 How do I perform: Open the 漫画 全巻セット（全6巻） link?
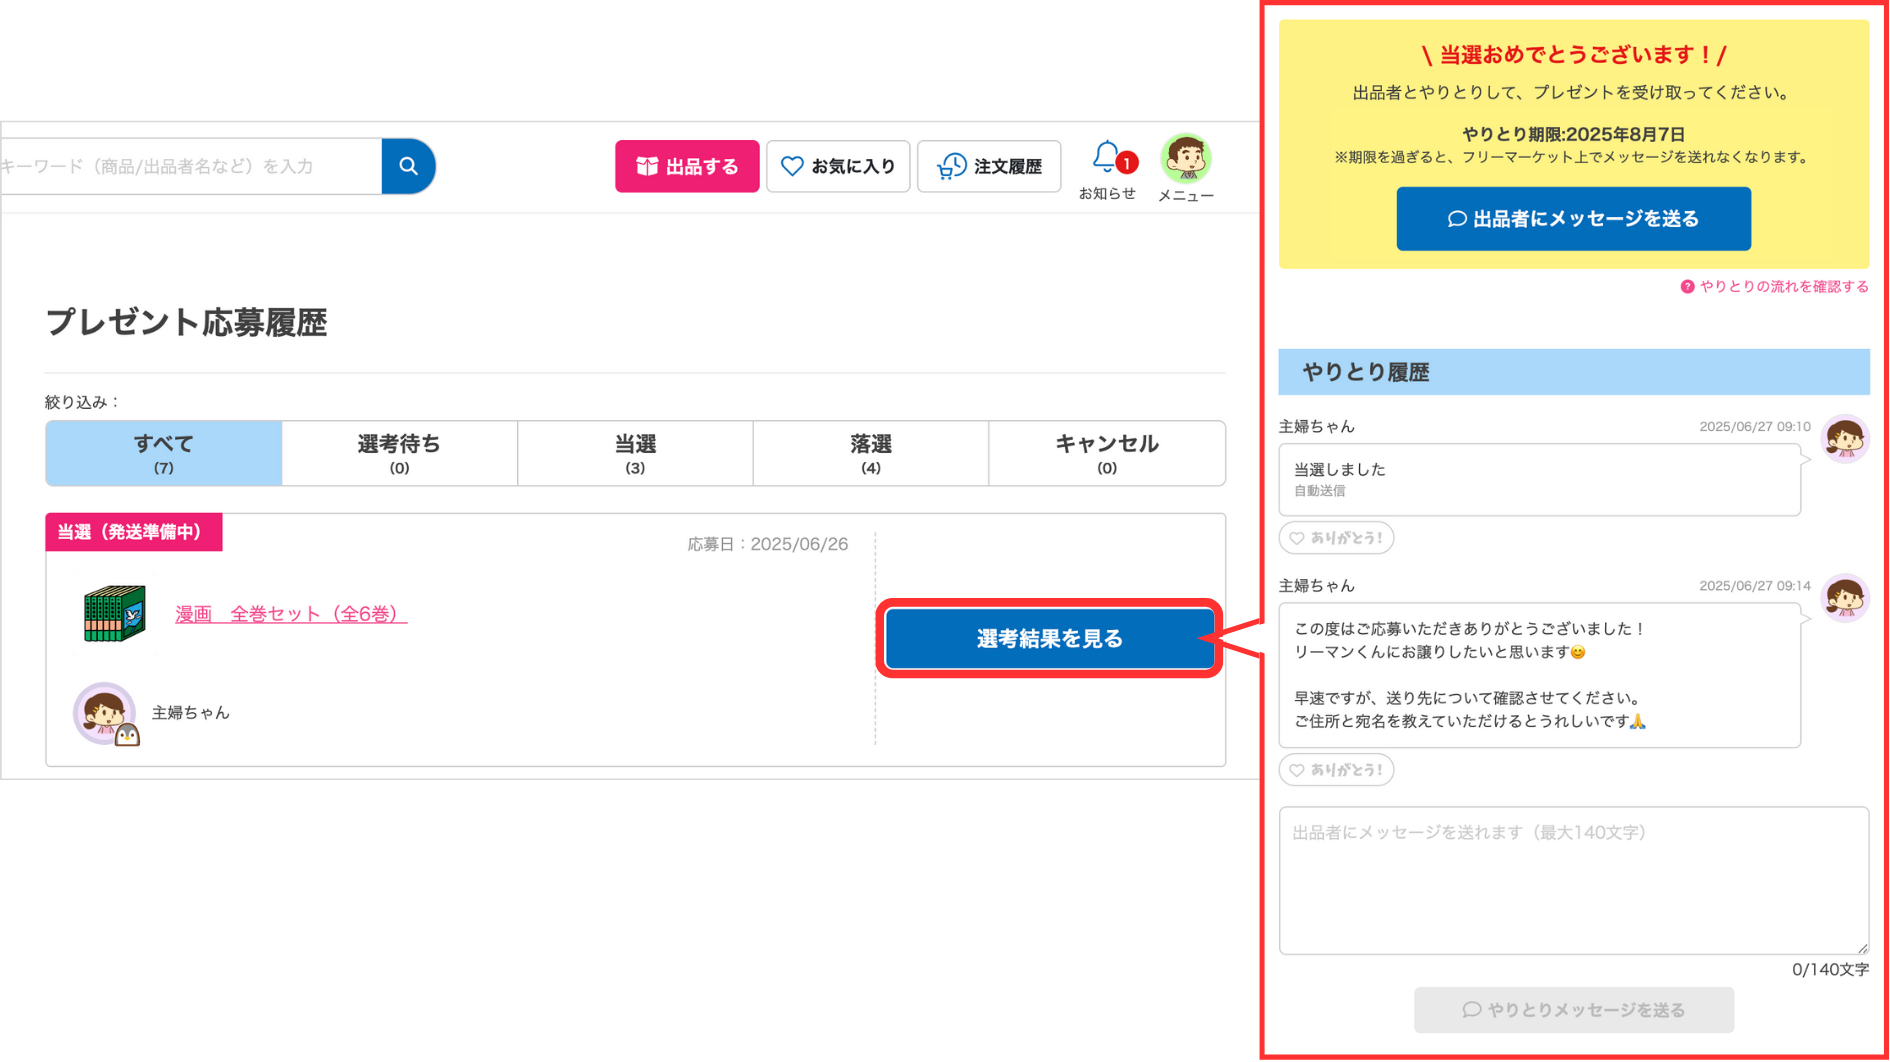291,614
